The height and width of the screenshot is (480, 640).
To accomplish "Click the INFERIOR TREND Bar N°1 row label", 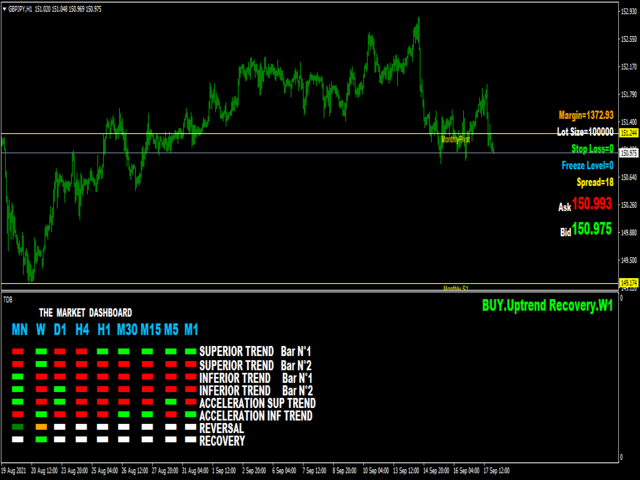I will point(256,378).
